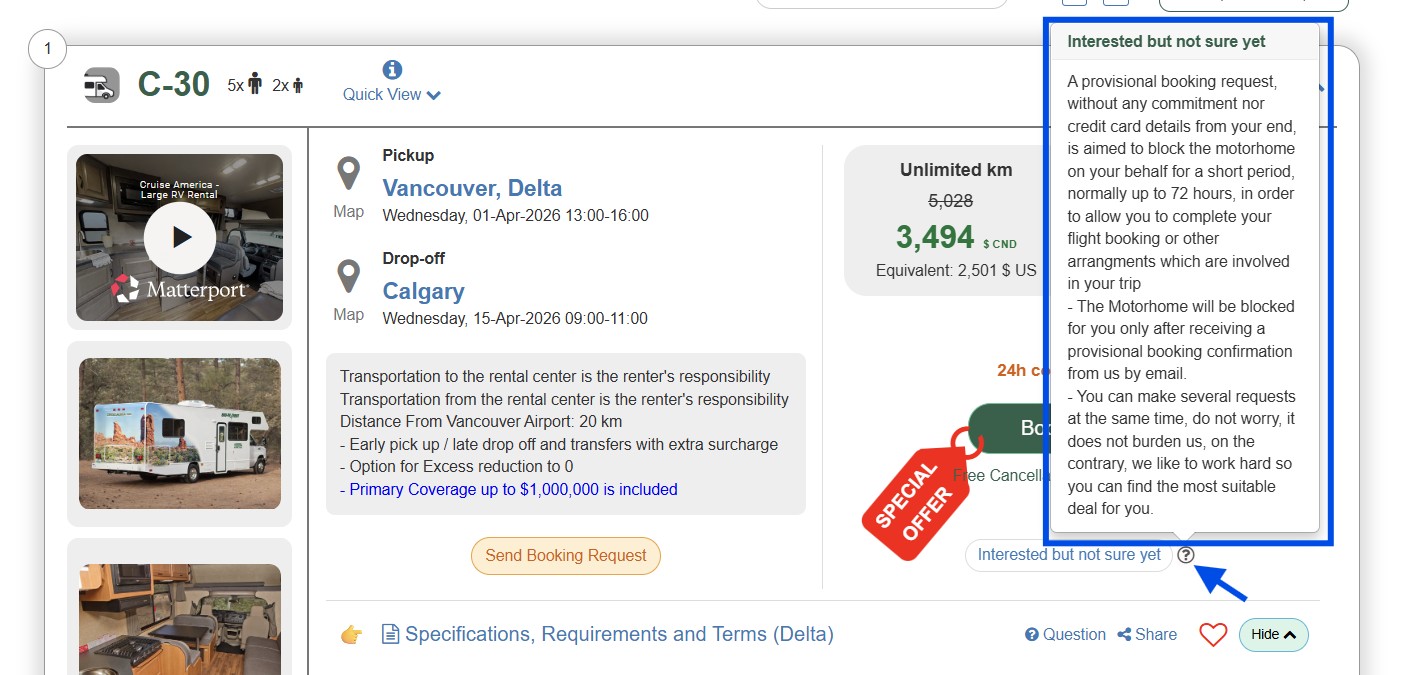Screen dimensions: 1404x675
Task: Click the pointing hand icon
Action: (351, 634)
